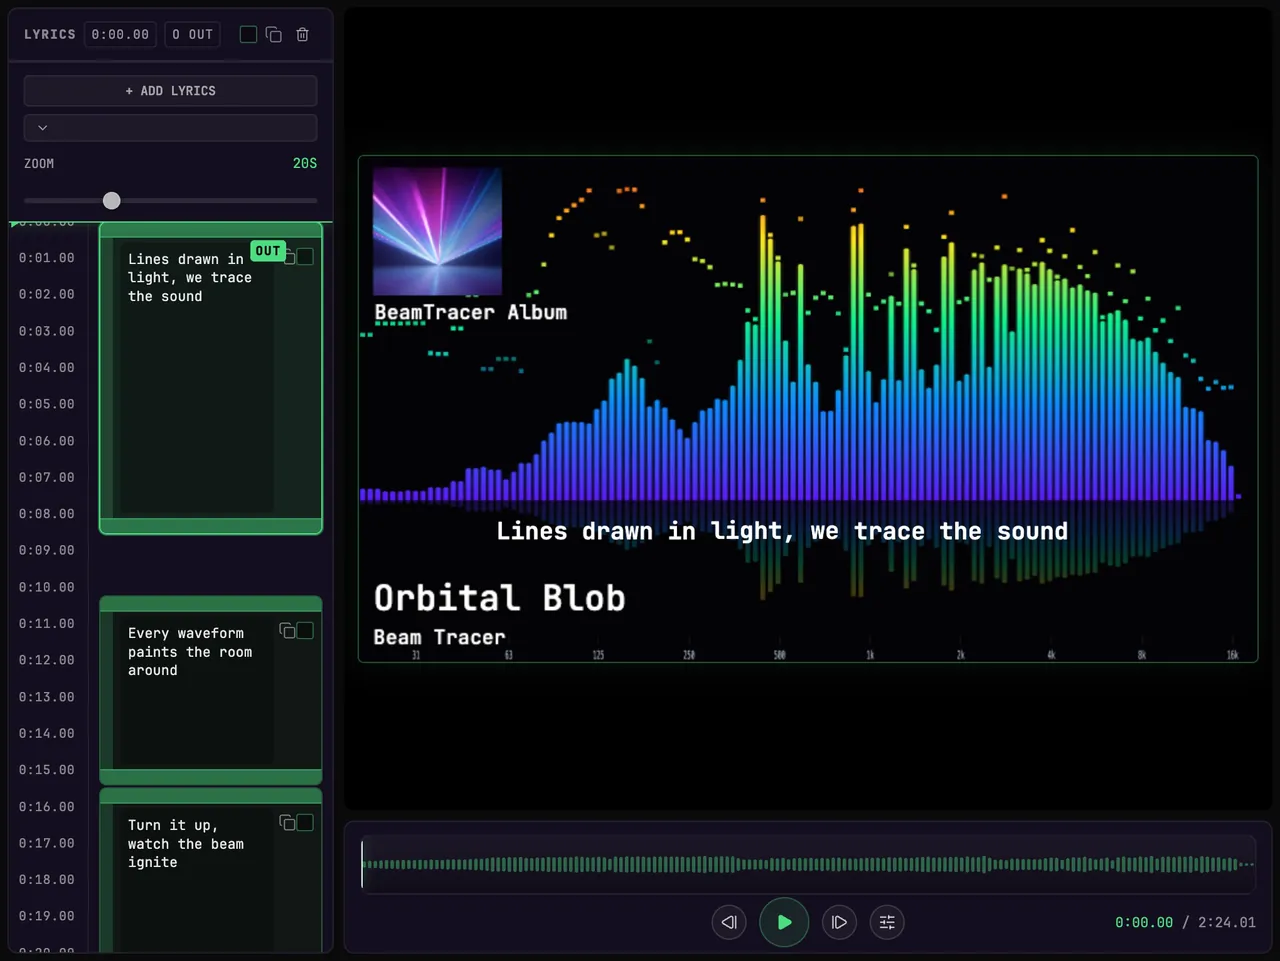Select 'Turn it up, watch the beam ignite' text
The height and width of the screenshot is (961, 1280).
click(x=186, y=844)
